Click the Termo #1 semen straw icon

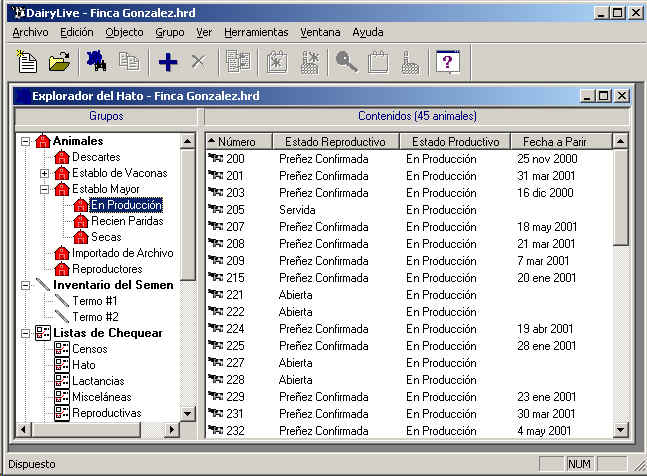[62, 301]
